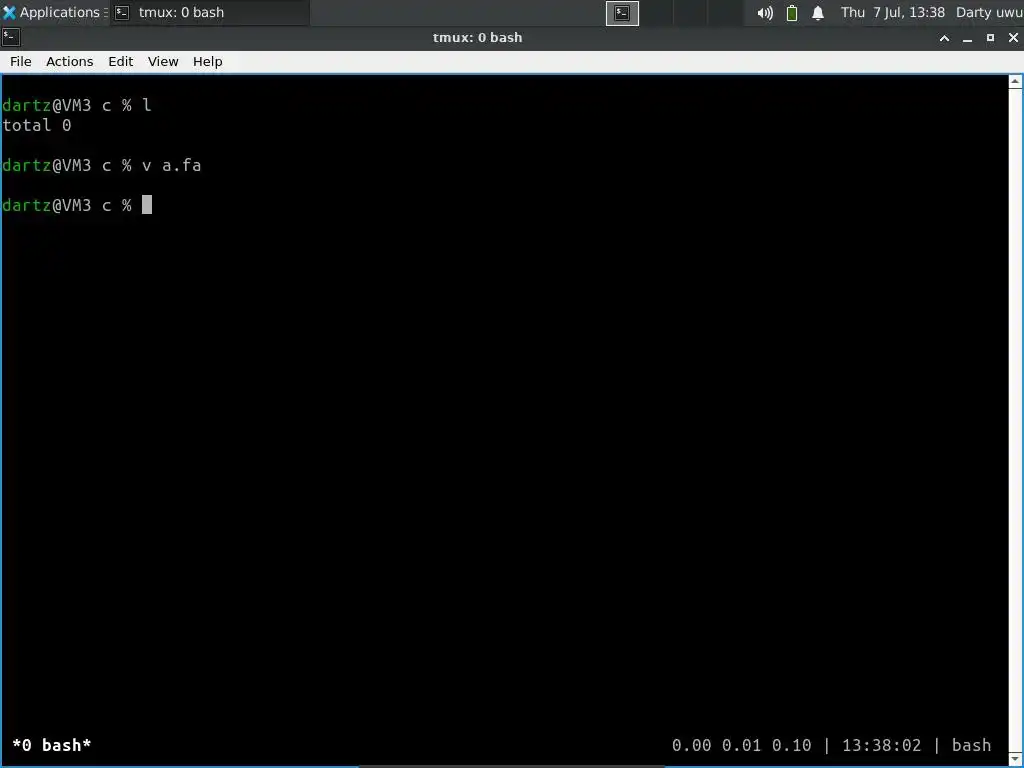The height and width of the screenshot is (768, 1024).
Task: Click the load average 0.00 0.01 0.10
Action: [x=741, y=745]
